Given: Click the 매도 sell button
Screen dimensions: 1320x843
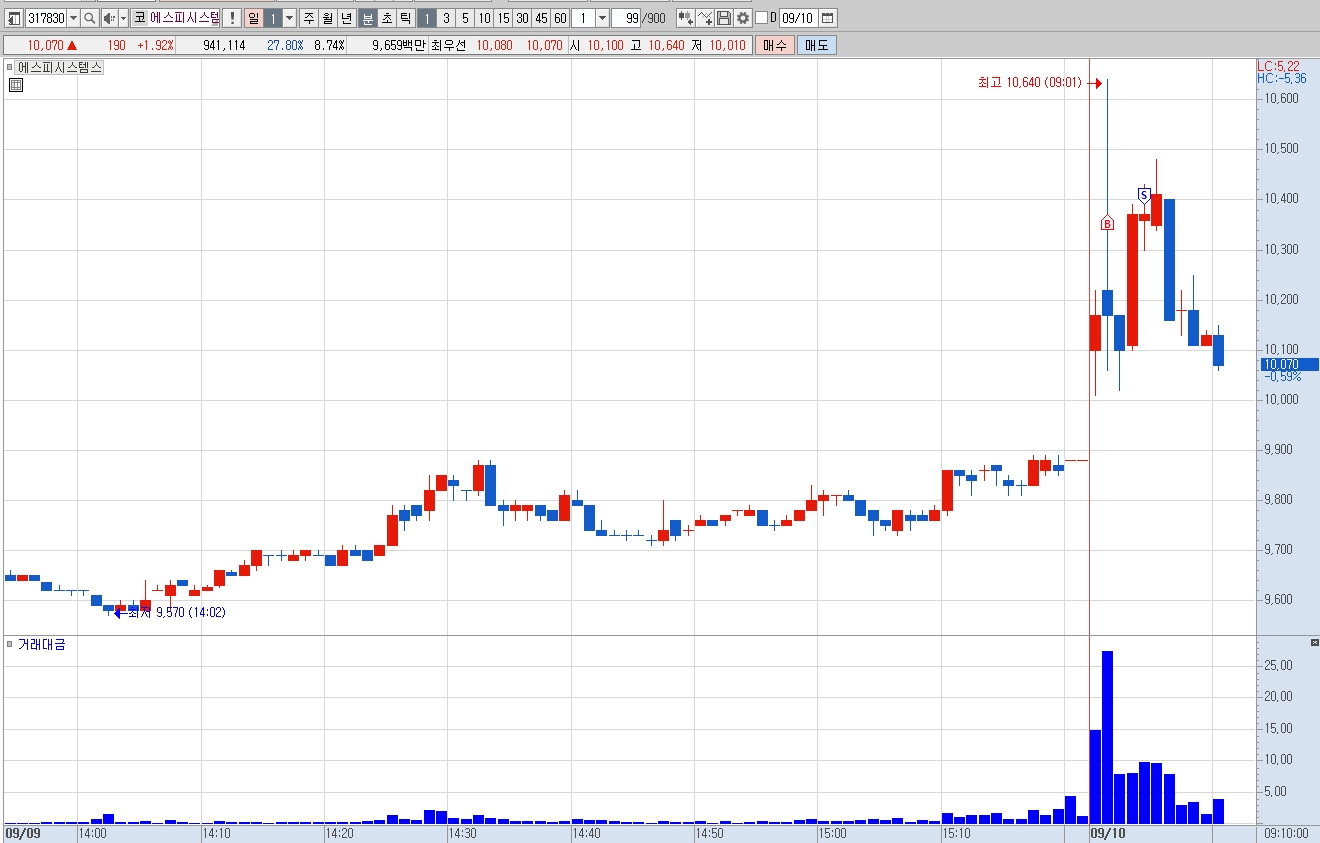Looking at the screenshot, I should [x=817, y=45].
